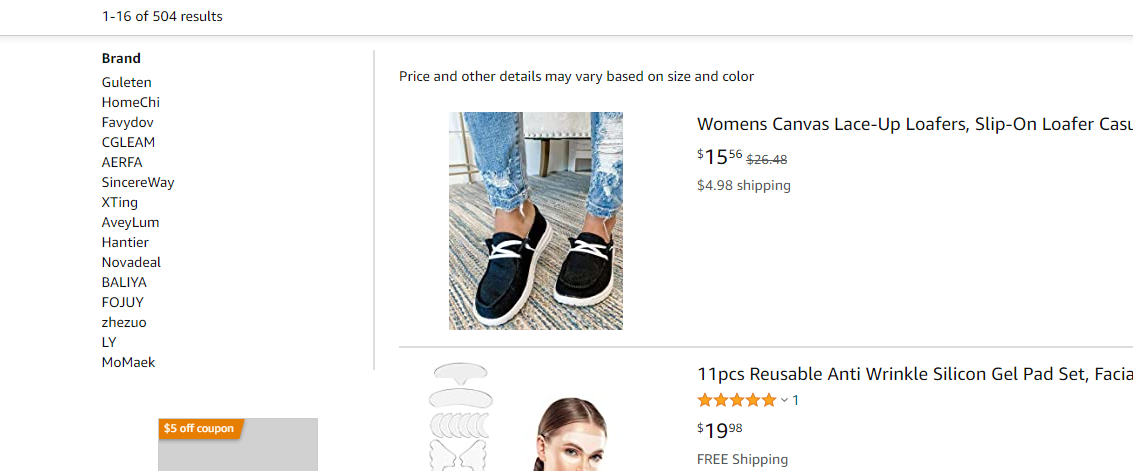Select SincereWay brand filter

click(x=138, y=182)
